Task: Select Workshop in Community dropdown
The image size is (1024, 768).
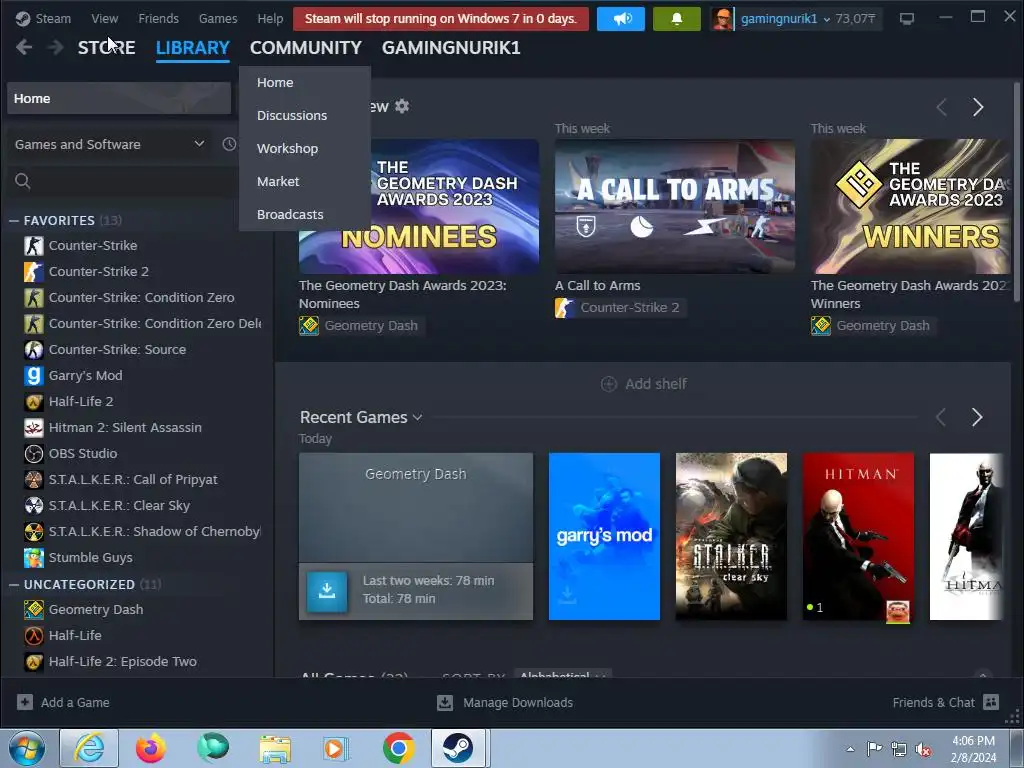Action: click(x=287, y=148)
